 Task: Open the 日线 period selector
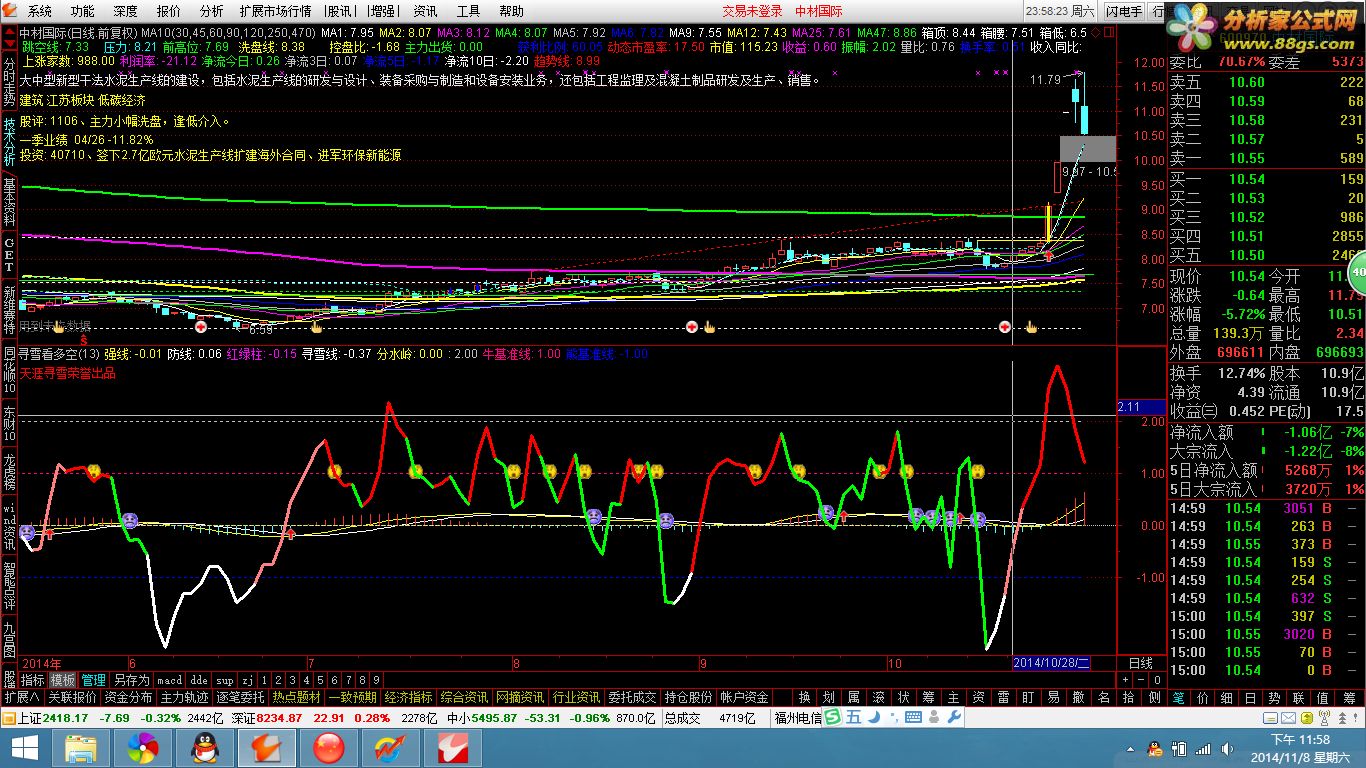coord(1140,663)
